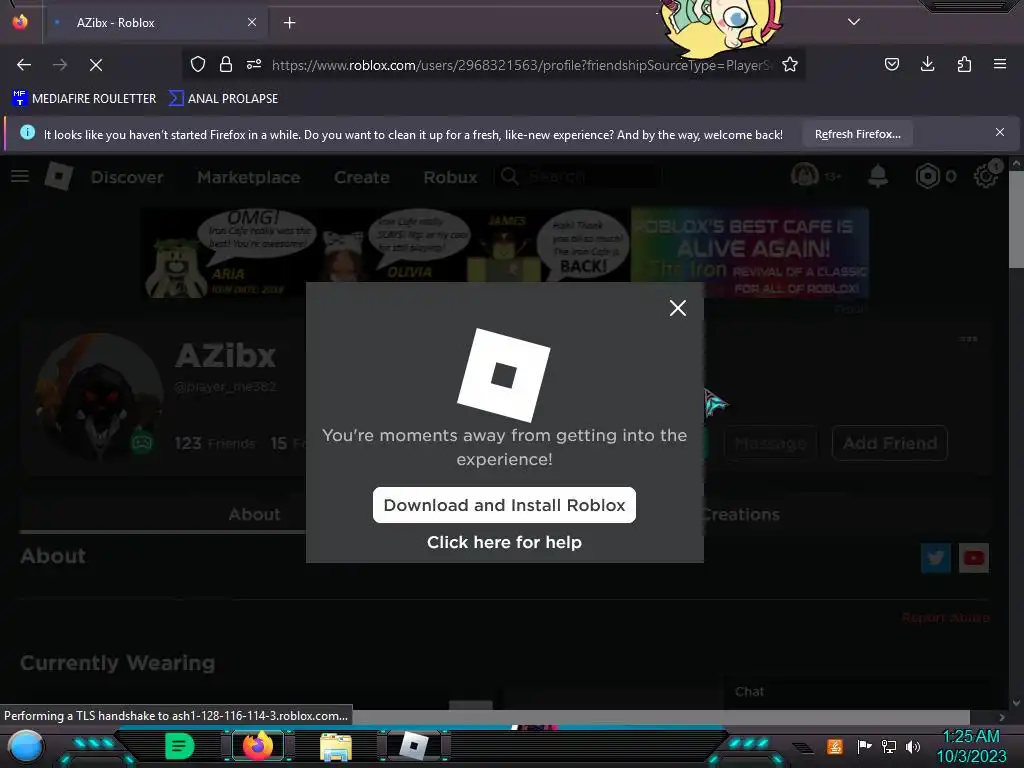Open Roblox app in taskbar

(x=414, y=746)
